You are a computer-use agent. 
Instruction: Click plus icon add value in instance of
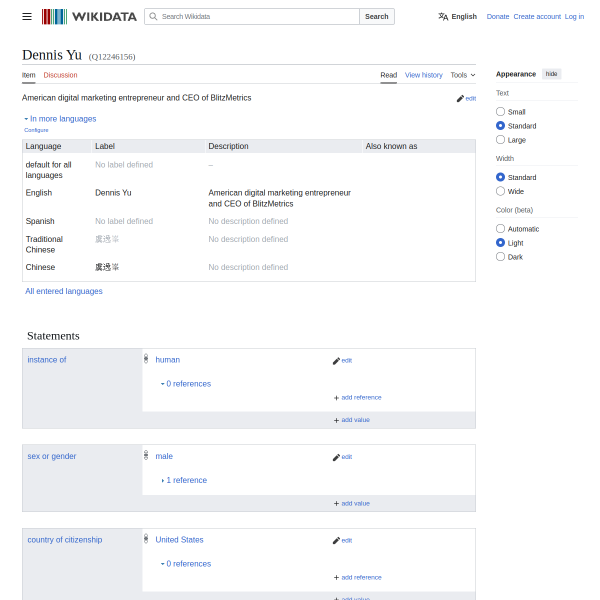[336, 420]
